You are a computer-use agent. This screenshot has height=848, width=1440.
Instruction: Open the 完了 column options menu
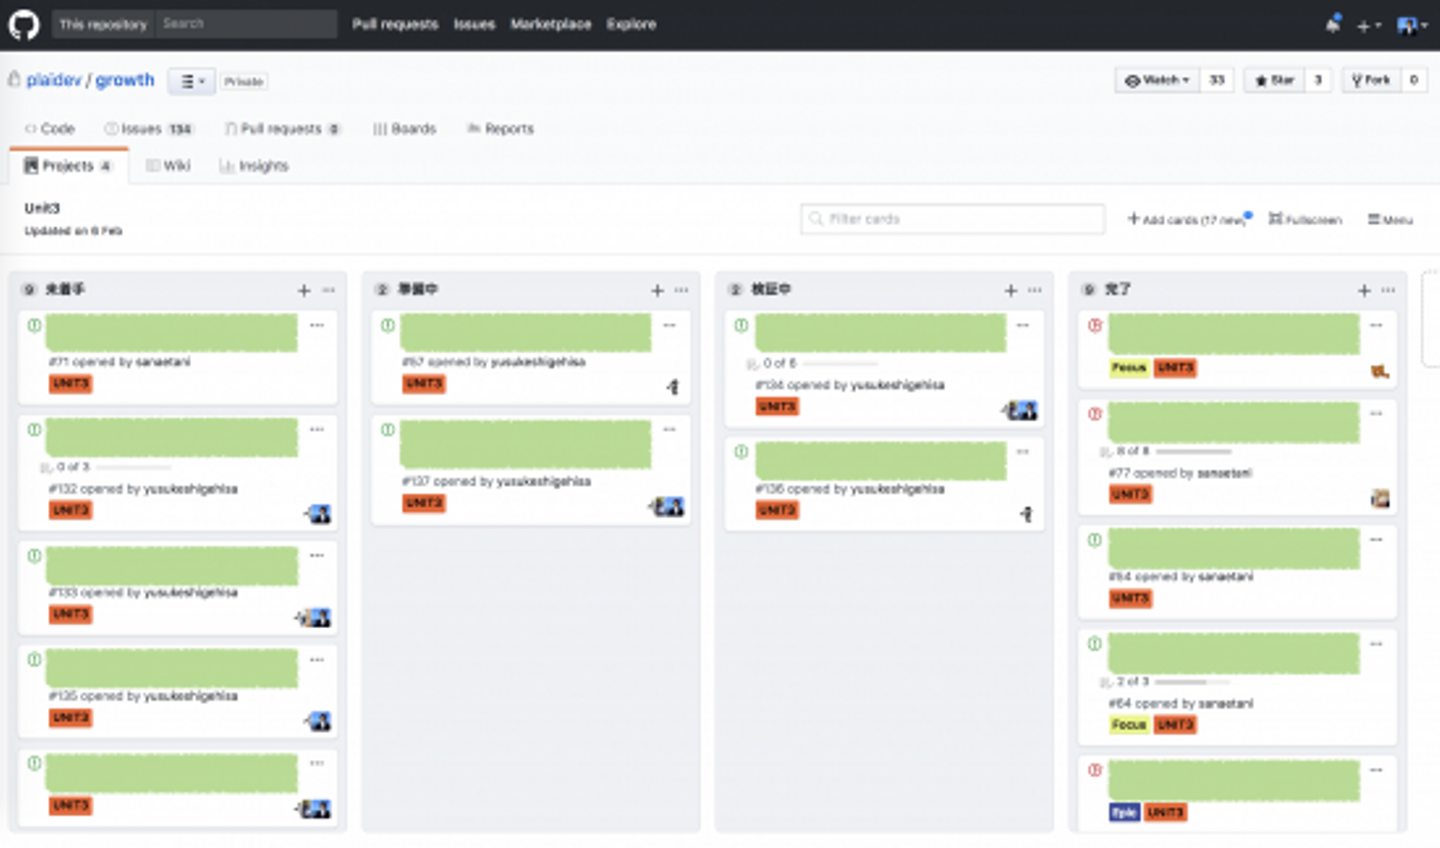[x=1388, y=290]
